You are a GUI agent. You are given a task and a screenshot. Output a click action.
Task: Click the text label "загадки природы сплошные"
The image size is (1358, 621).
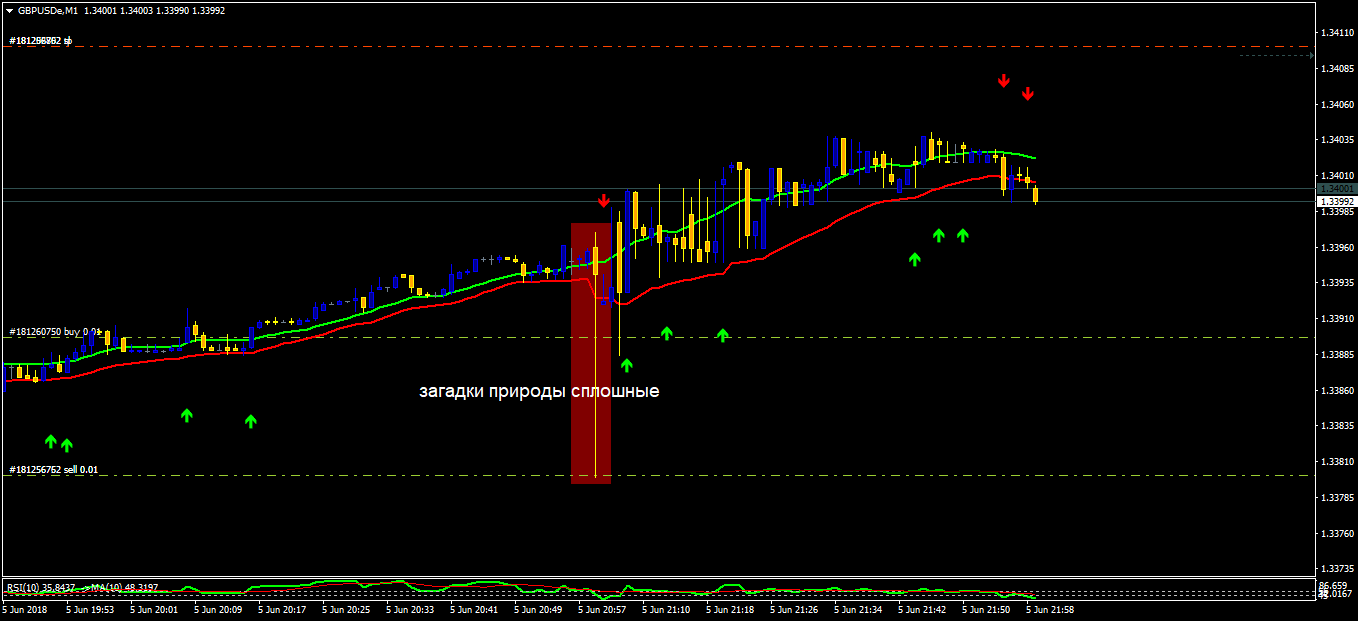pos(539,391)
